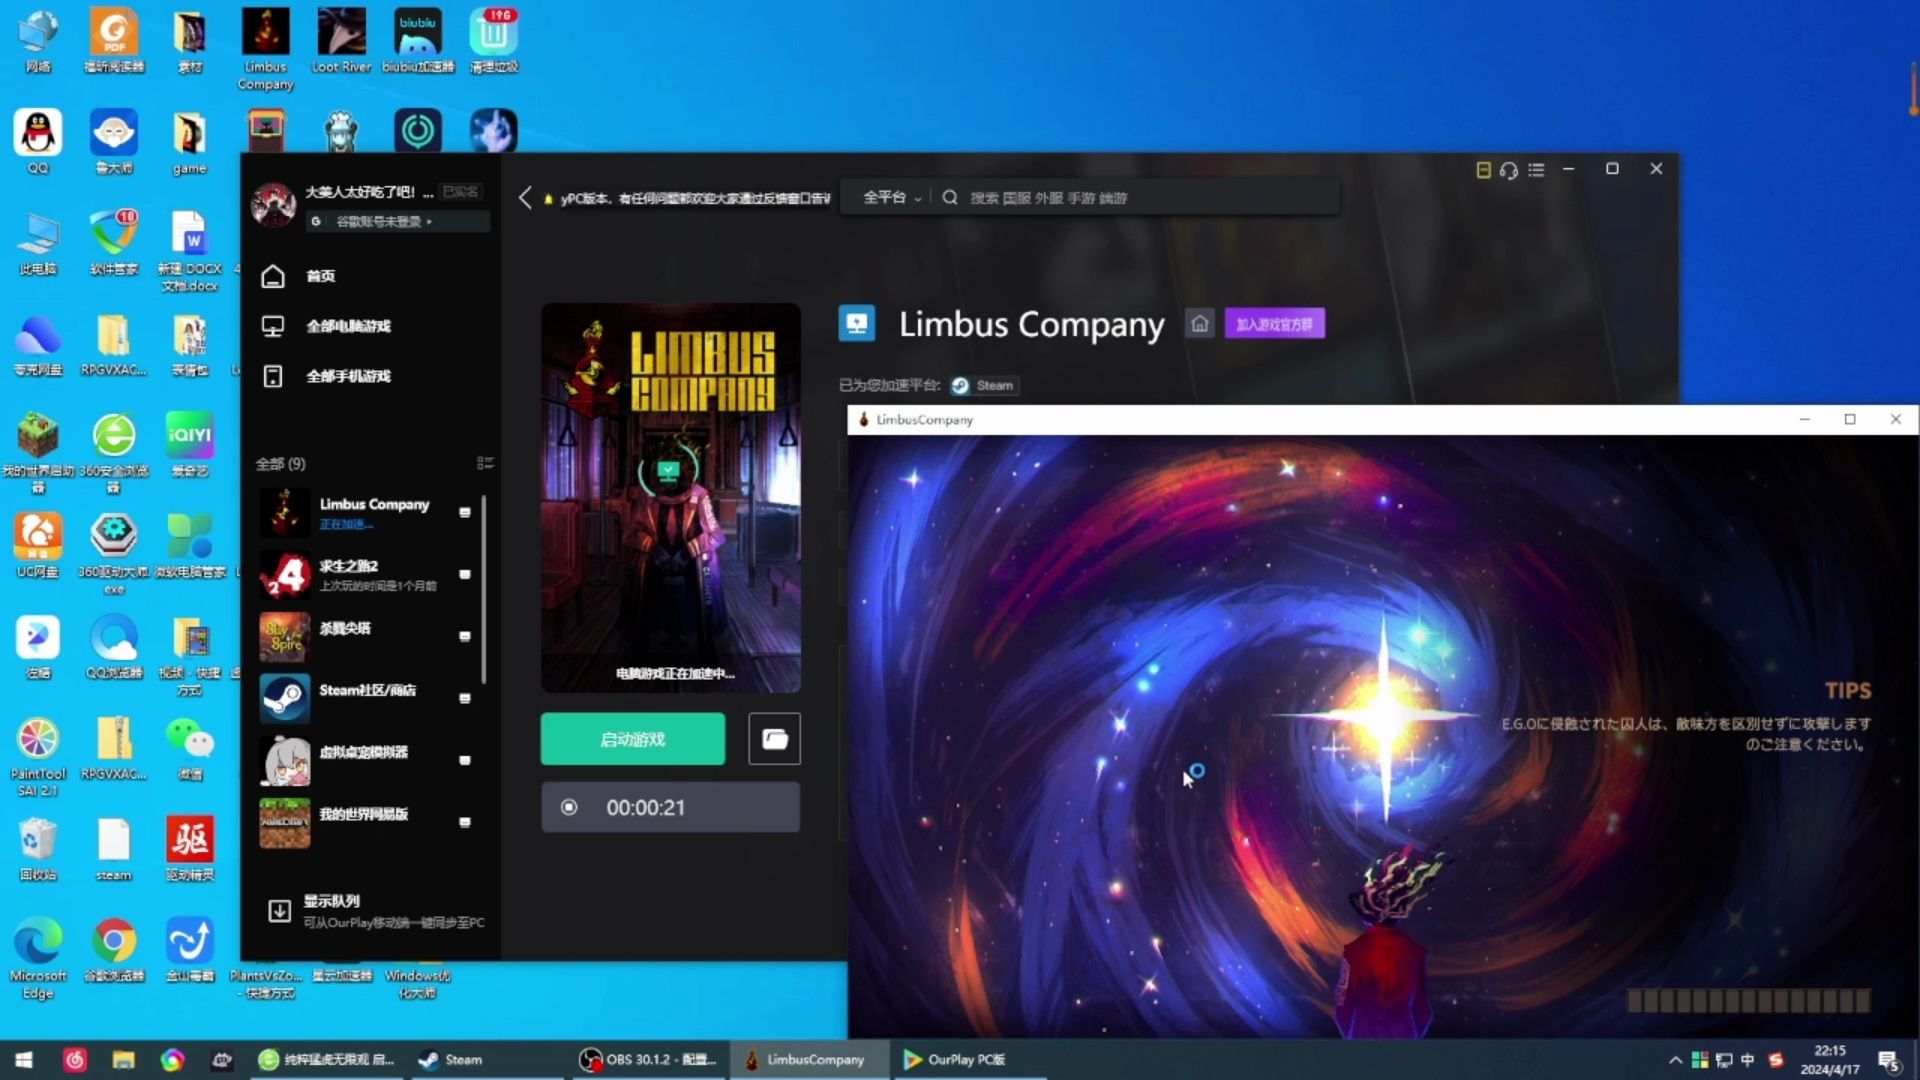This screenshot has width=1920, height=1080.
Task: Open the Microsoft Edge desktop shortcut
Action: [38, 958]
